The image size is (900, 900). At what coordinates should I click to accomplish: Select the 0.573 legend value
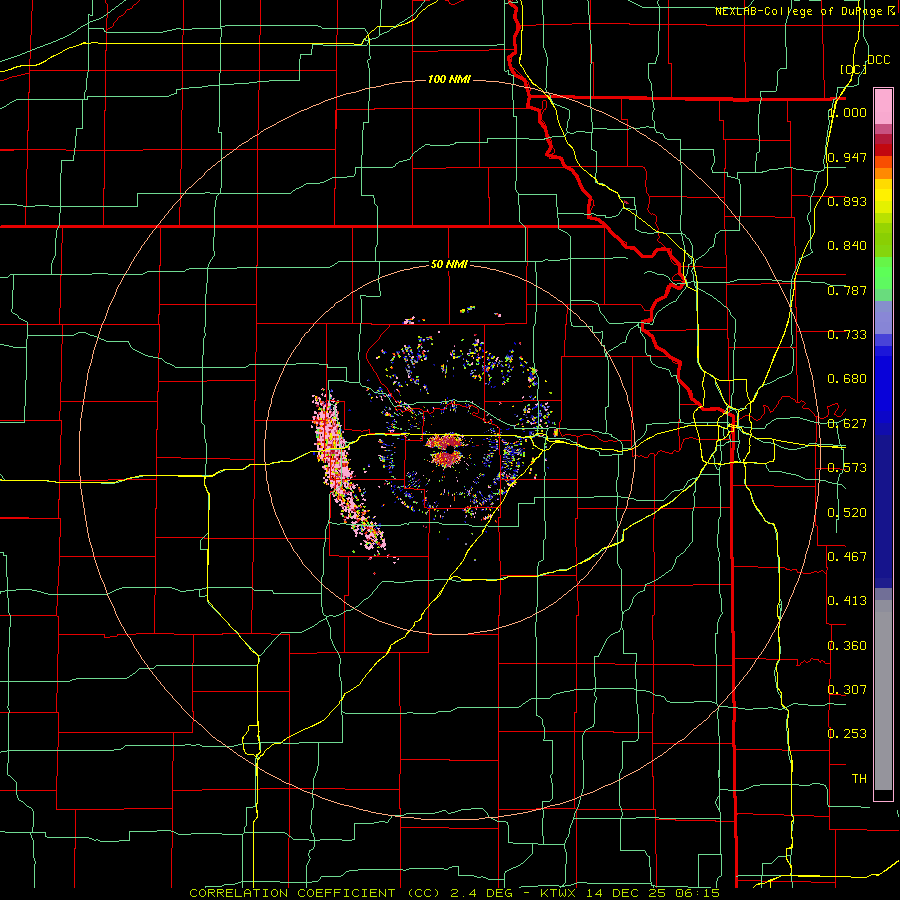(847, 468)
